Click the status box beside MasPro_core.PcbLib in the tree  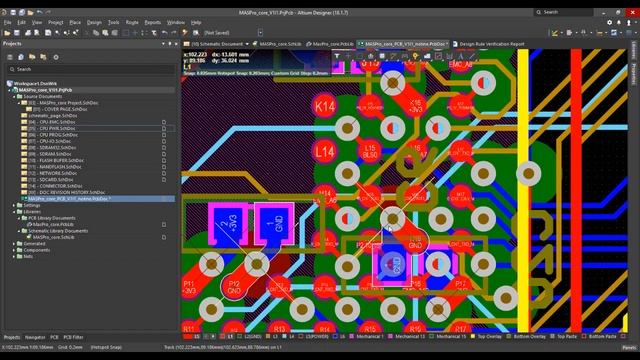(164, 224)
